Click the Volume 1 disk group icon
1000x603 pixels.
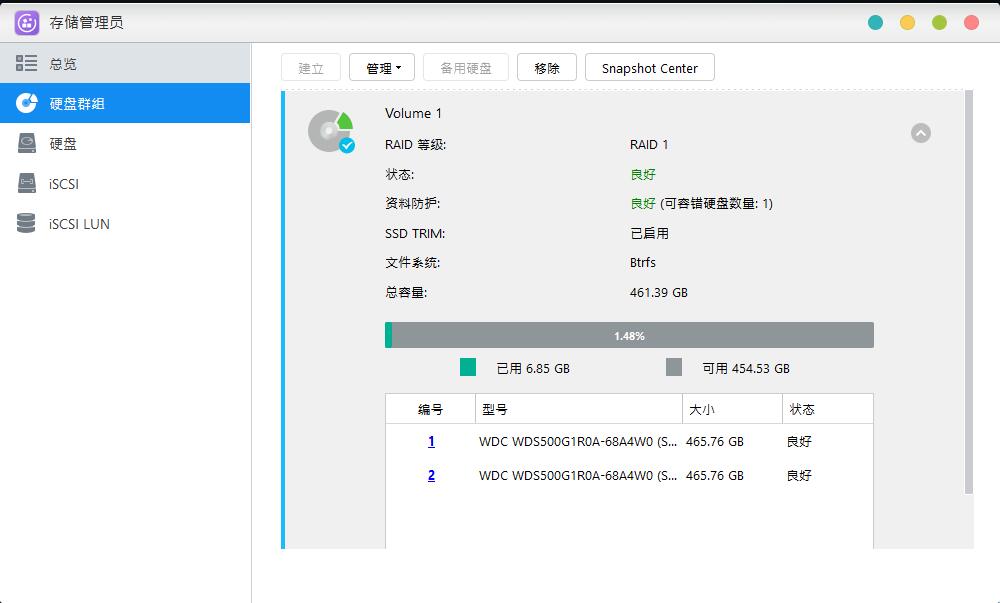(x=330, y=131)
